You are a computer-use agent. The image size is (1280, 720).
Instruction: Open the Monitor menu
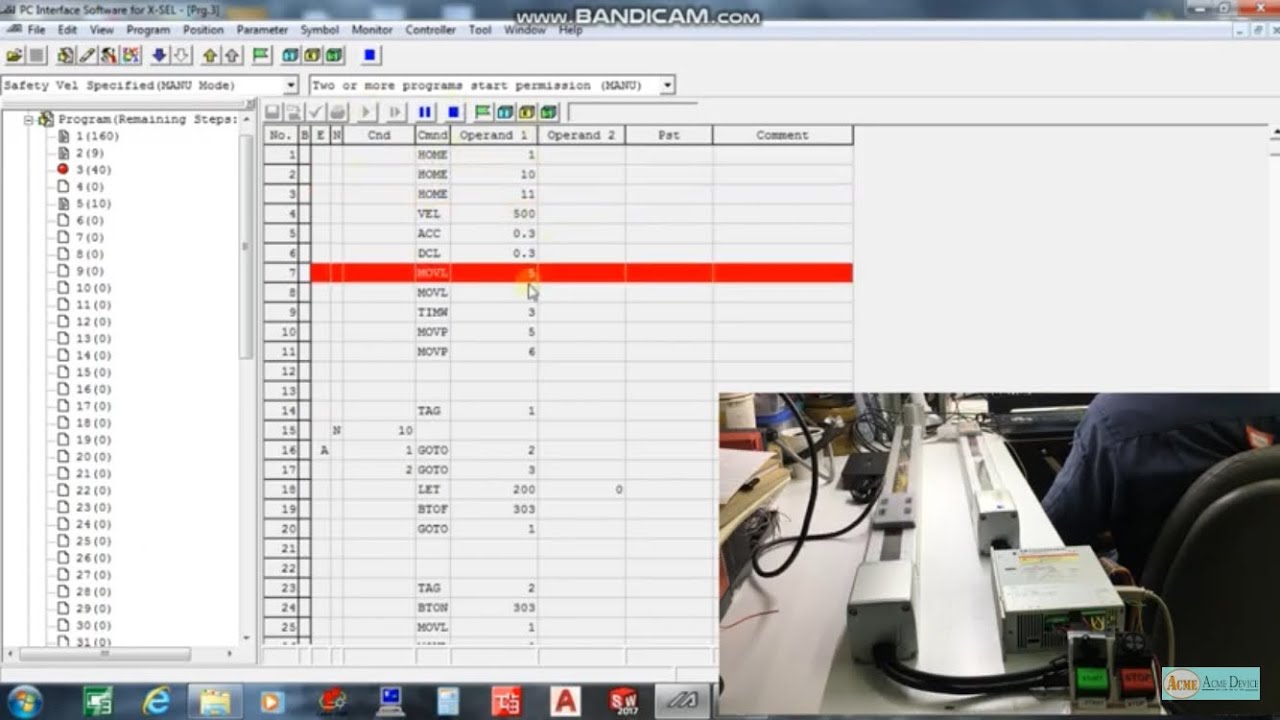click(372, 30)
